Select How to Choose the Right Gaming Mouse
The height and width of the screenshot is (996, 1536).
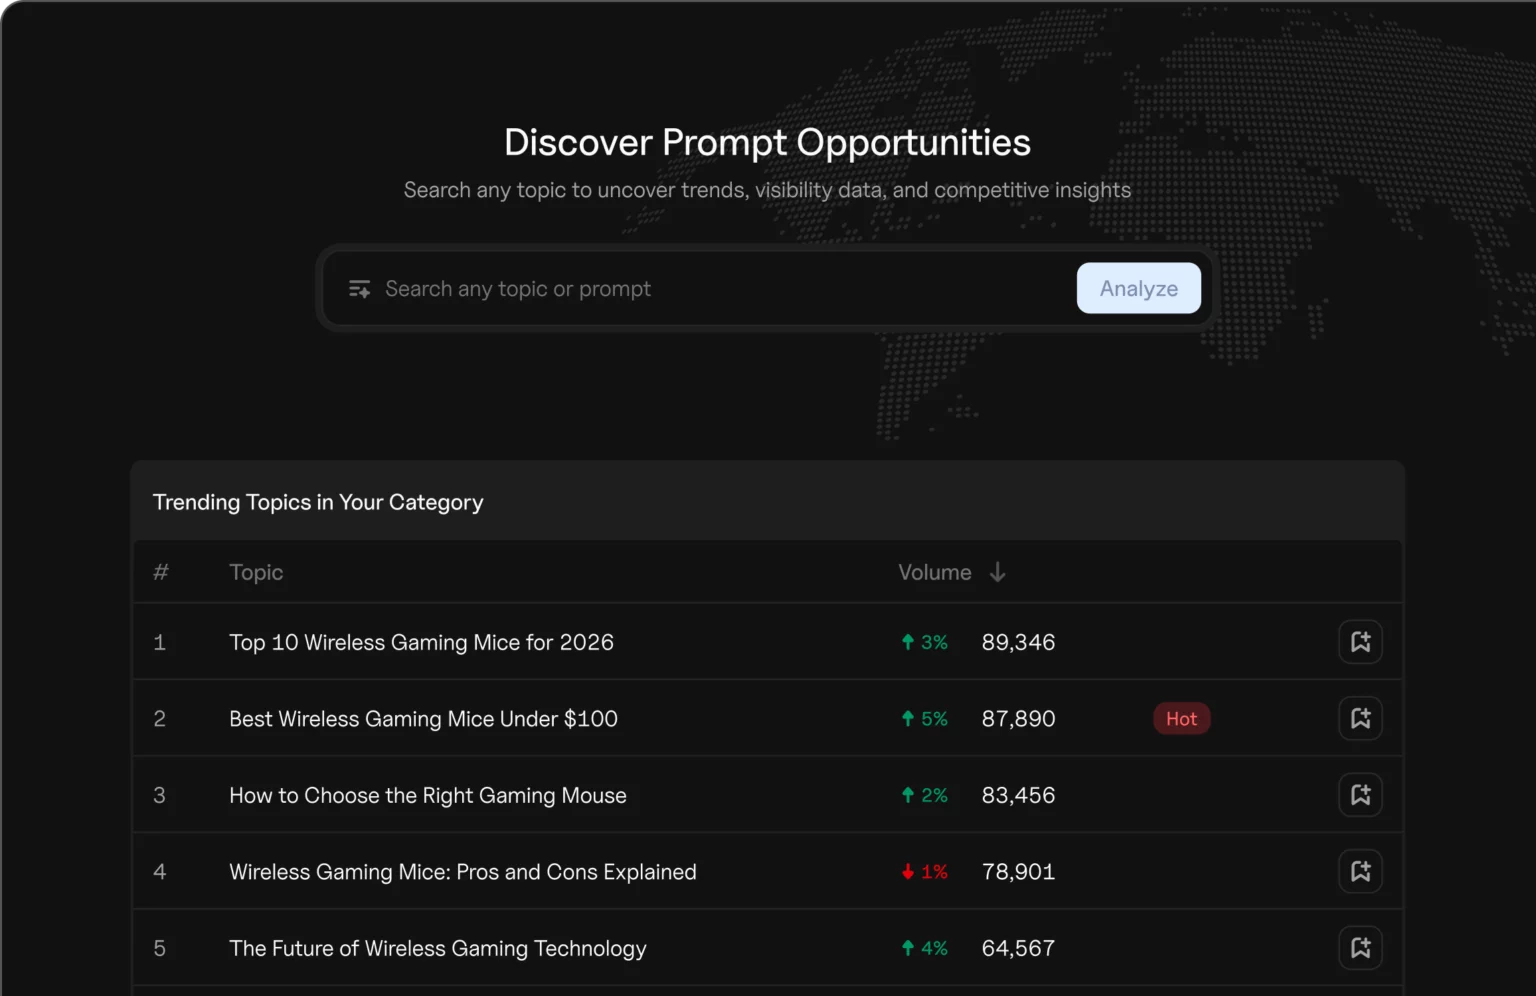(x=427, y=795)
